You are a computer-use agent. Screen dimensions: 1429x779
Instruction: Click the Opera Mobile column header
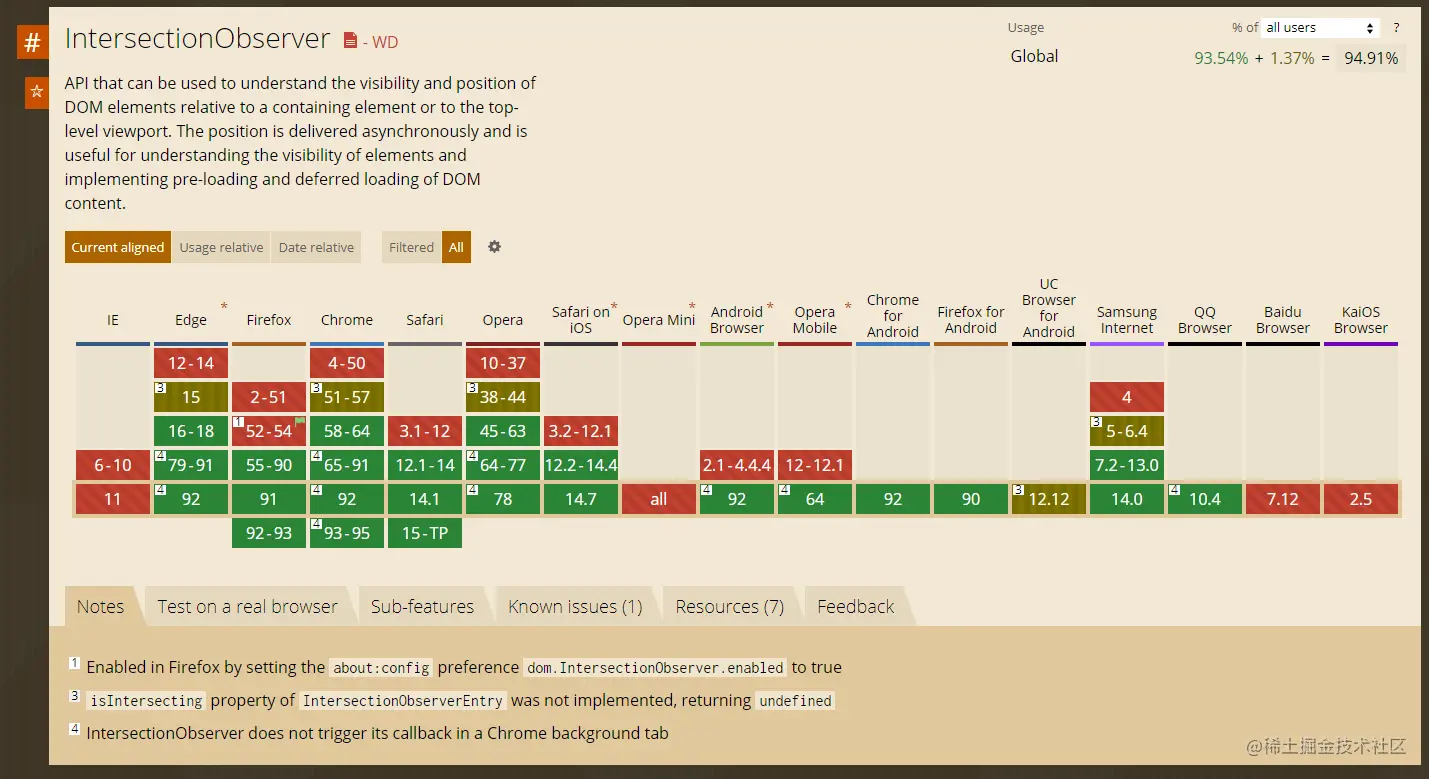tap(815, 320)
